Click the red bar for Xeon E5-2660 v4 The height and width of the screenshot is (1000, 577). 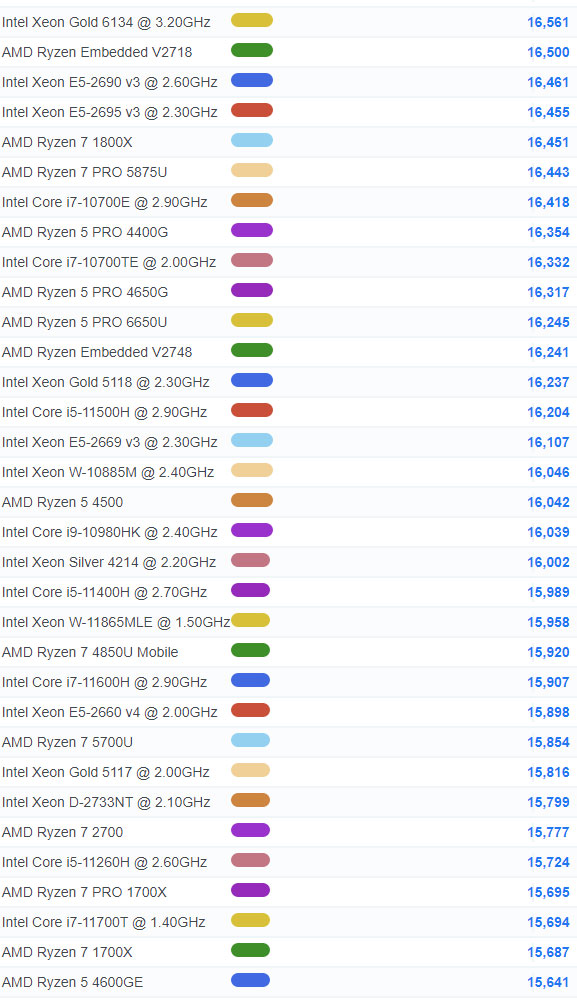click(251, 710)
